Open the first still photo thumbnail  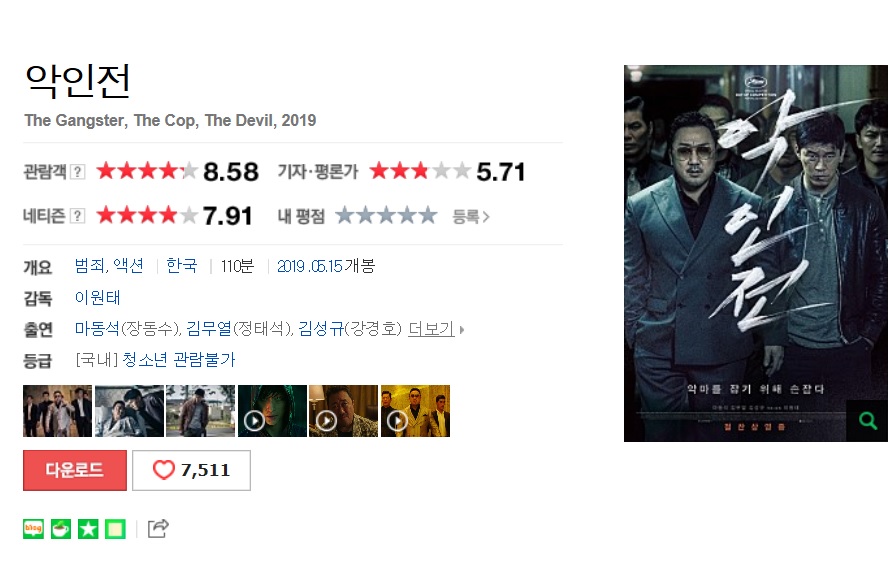57,411
